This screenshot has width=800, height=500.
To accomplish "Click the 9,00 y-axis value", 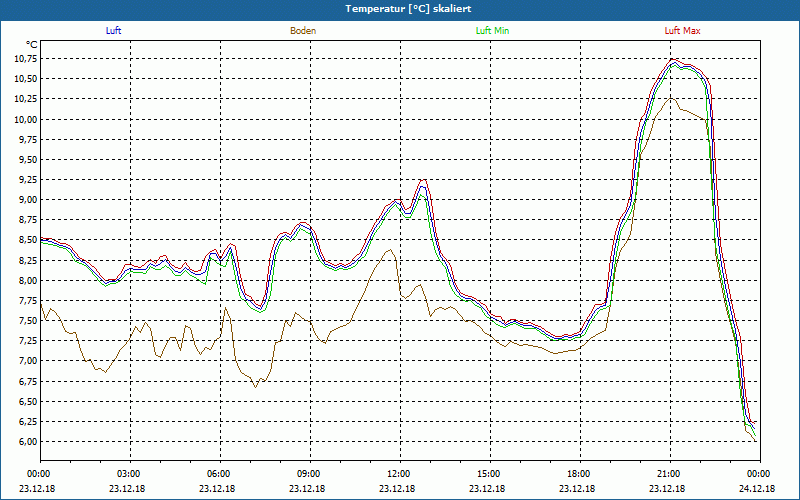I will click(x=28, y=199).
